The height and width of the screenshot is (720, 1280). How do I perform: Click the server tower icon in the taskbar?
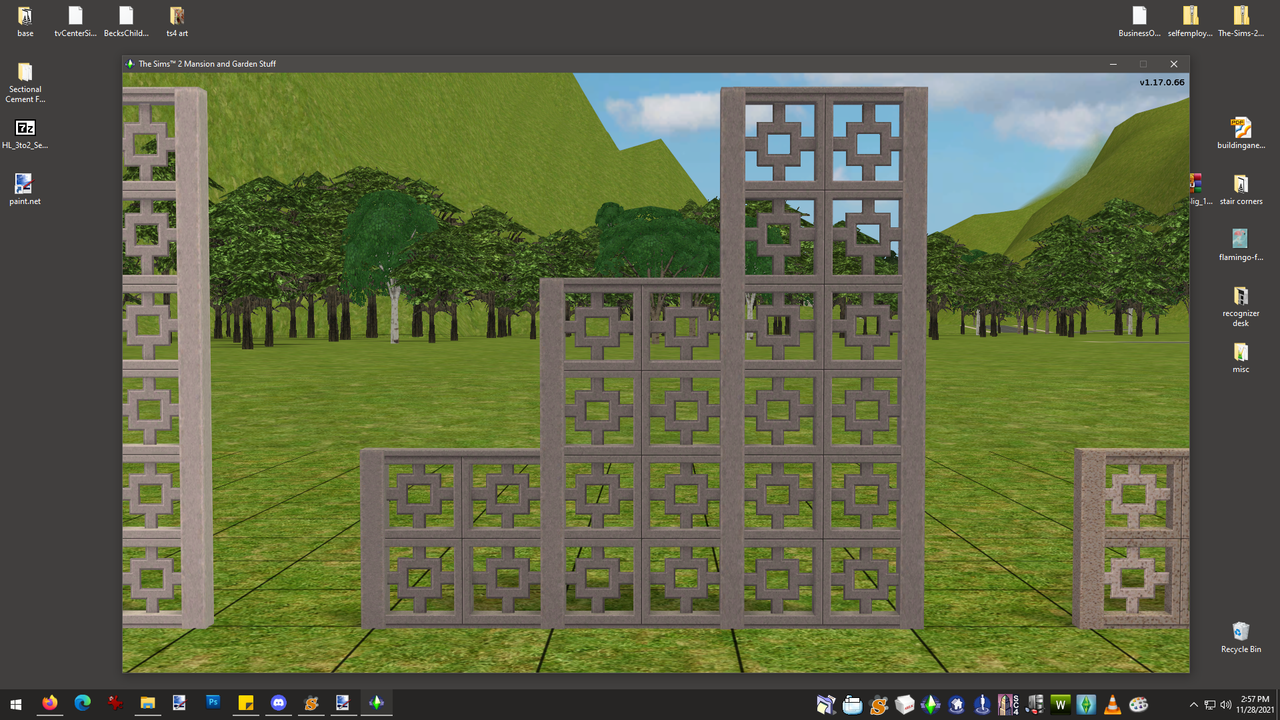point(1034,704)
